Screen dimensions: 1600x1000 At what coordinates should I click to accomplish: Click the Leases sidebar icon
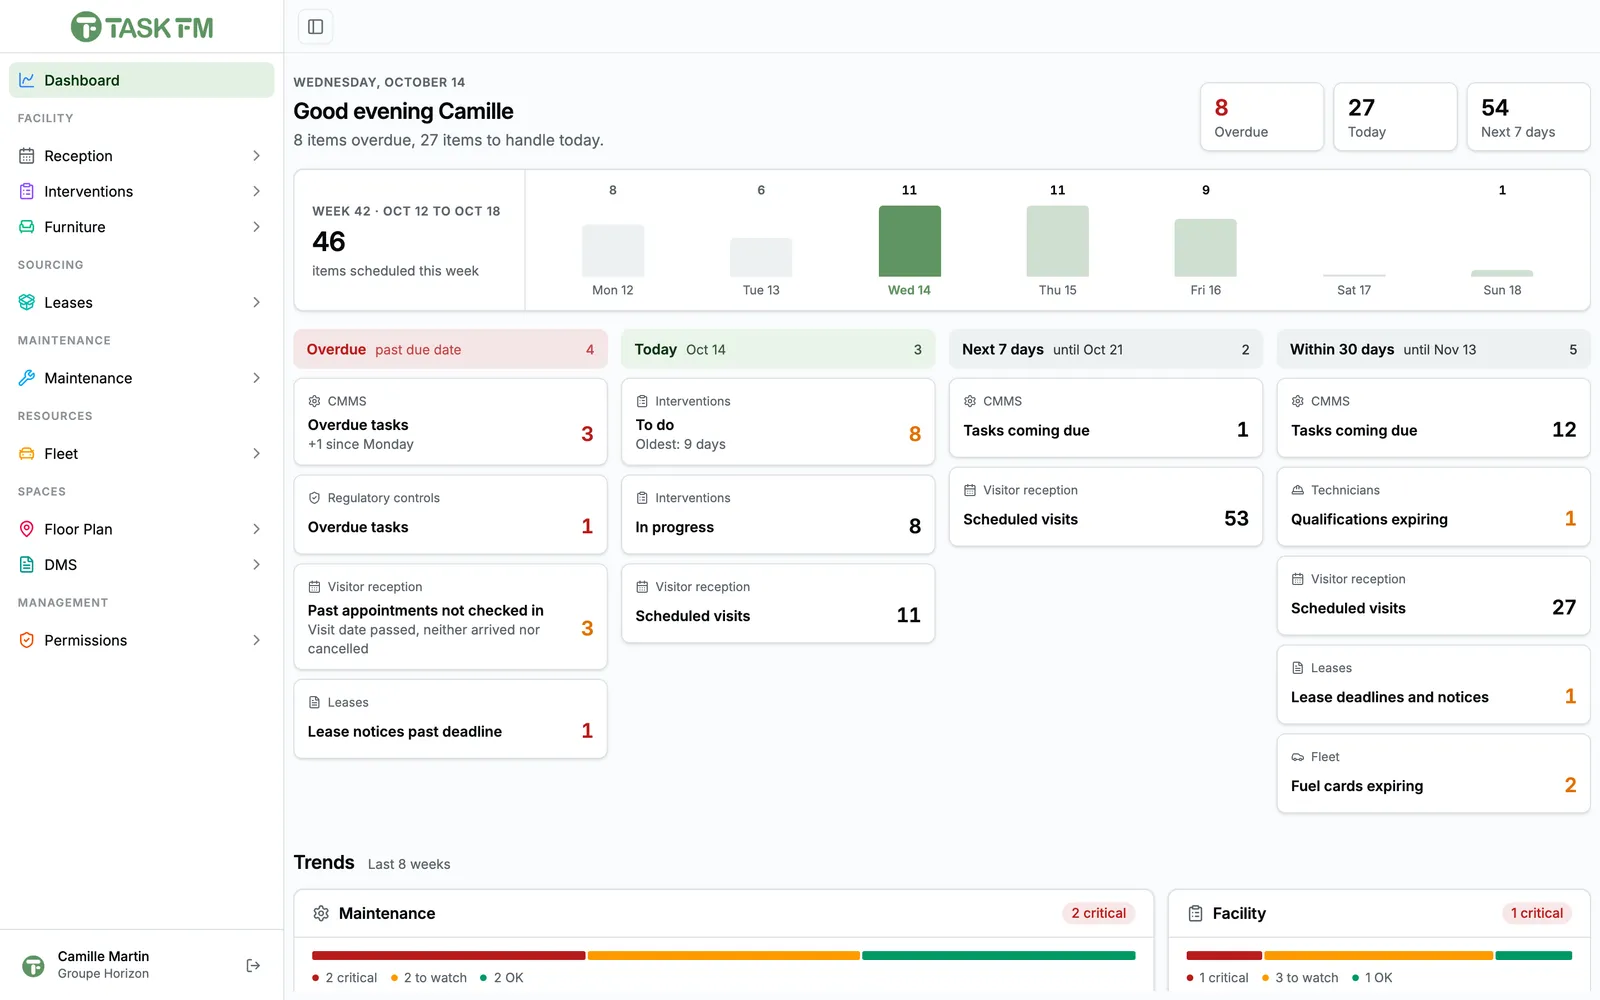coord(27,302)
